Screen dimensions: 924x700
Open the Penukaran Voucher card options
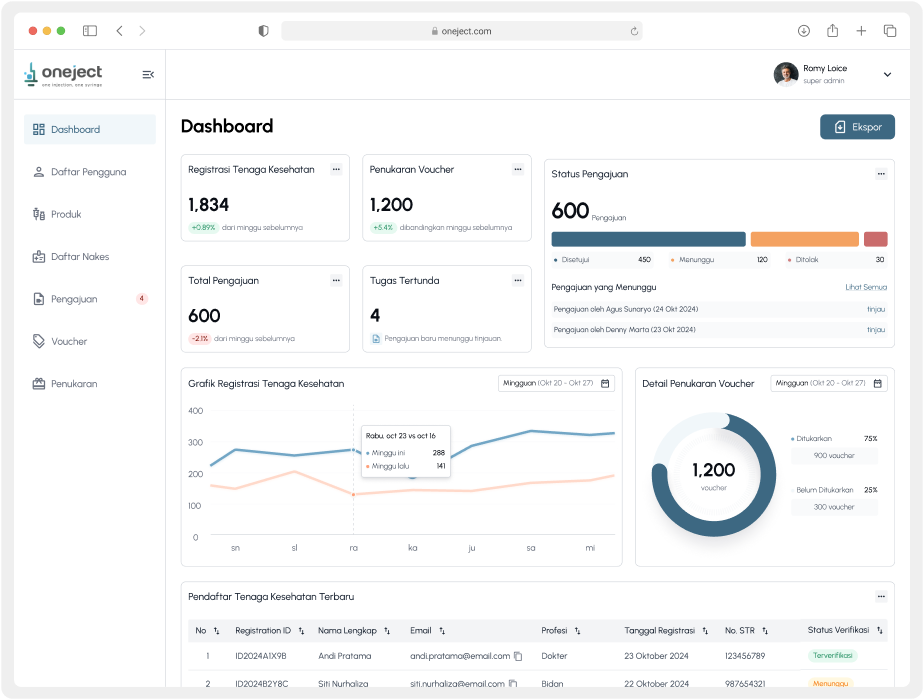517,170
